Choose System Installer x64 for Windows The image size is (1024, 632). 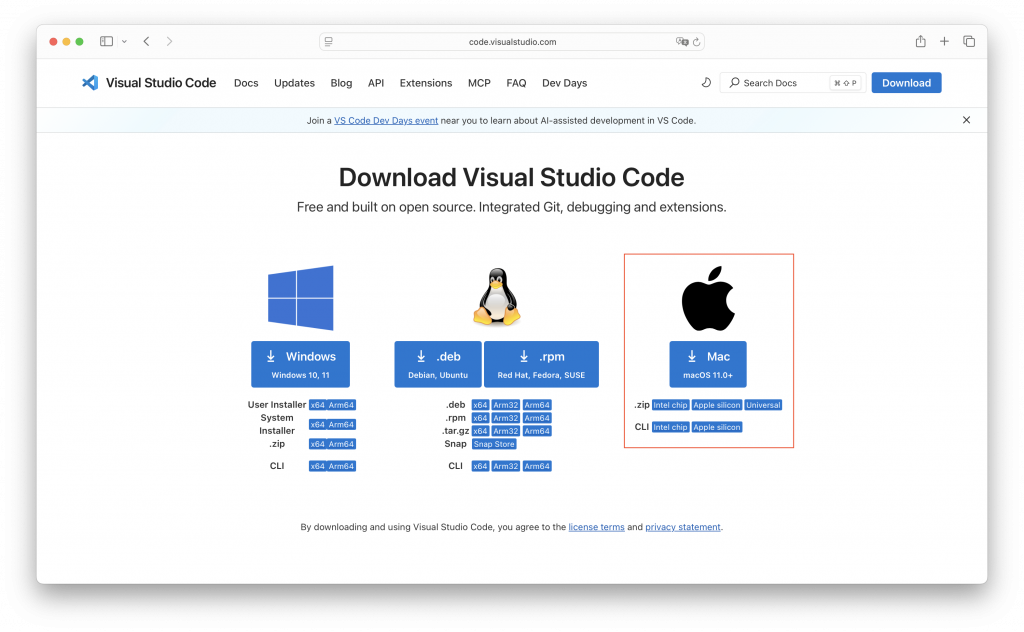(317, 424)
